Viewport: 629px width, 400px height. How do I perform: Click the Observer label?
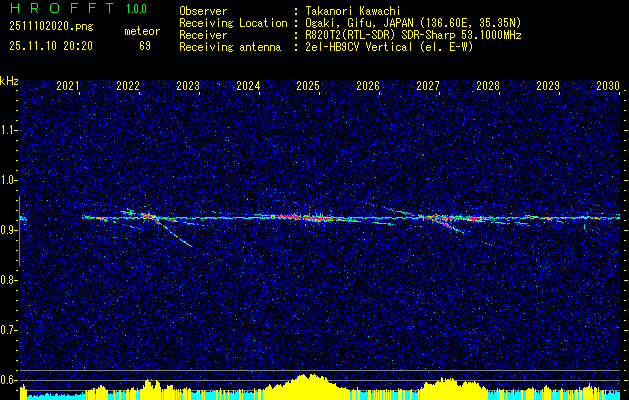[x=203, y=11]
